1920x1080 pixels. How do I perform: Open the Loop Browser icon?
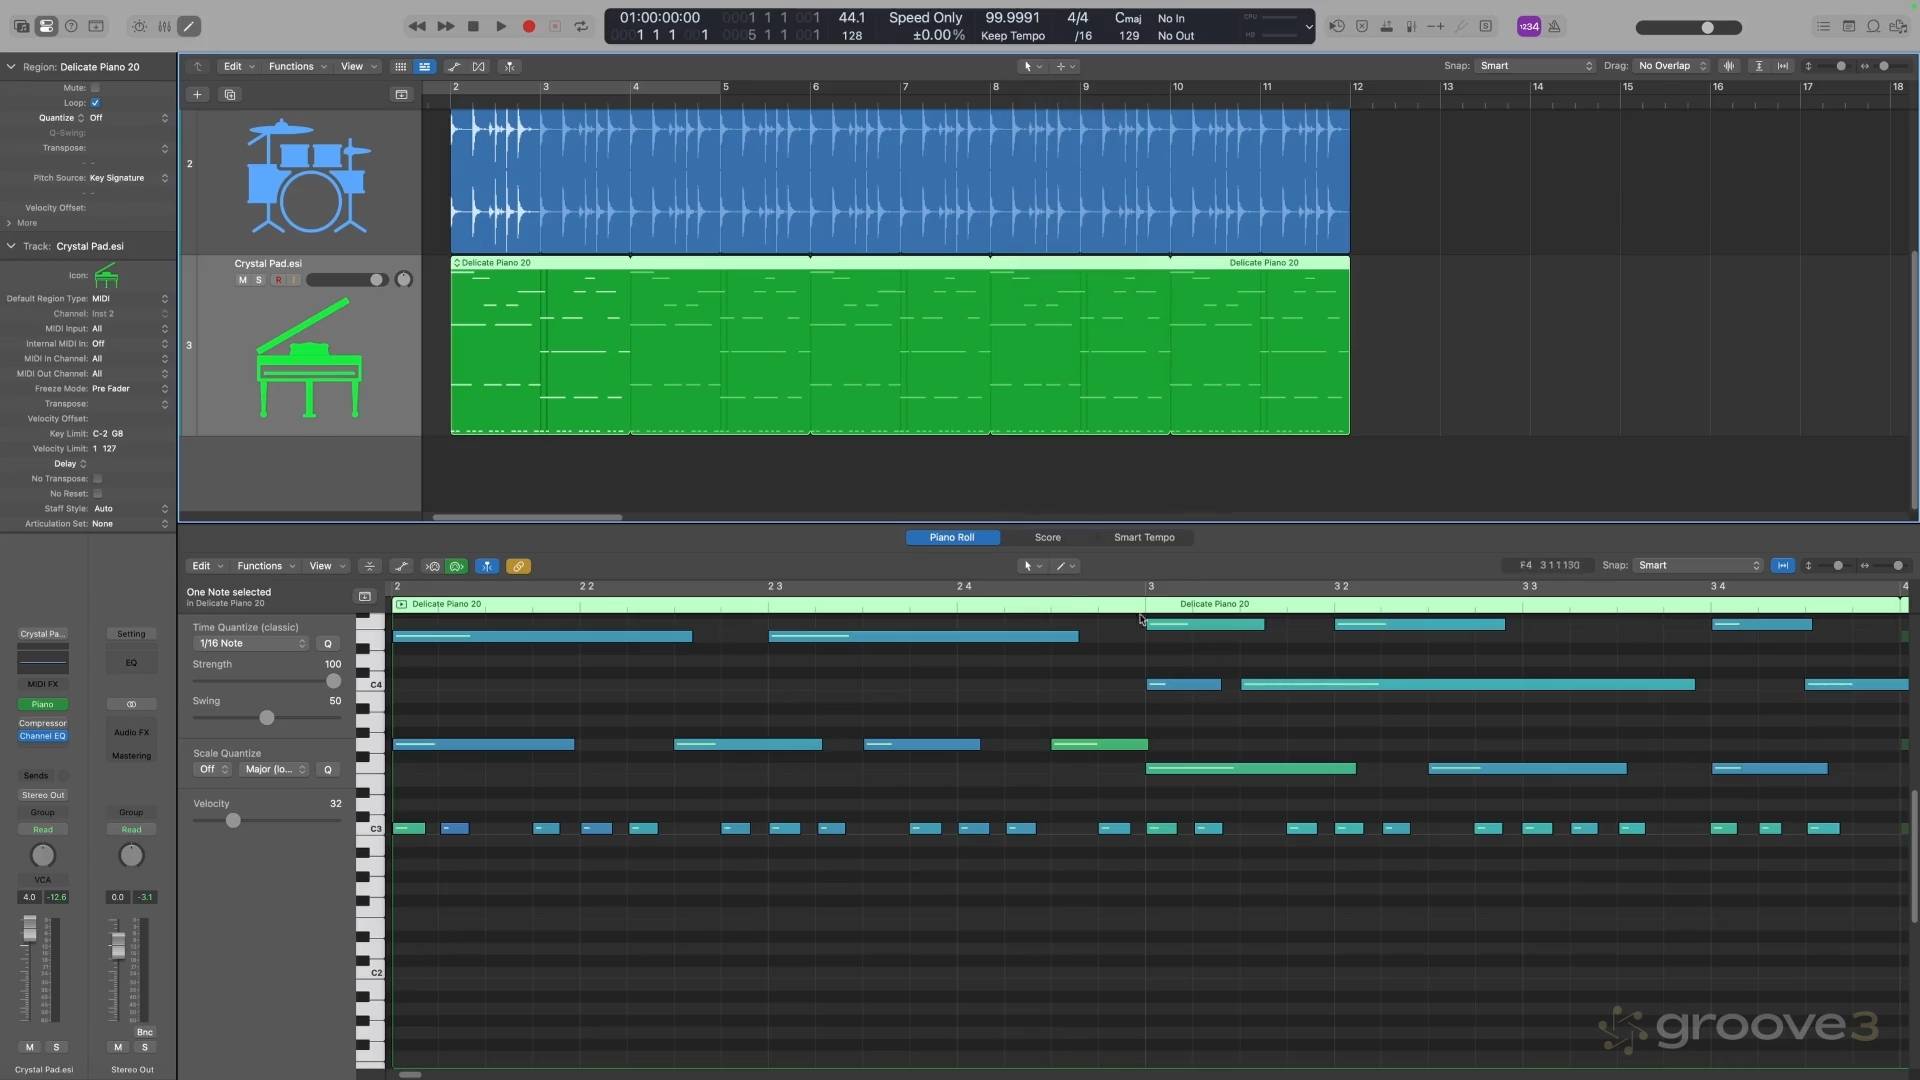[x=1873, y=27]
